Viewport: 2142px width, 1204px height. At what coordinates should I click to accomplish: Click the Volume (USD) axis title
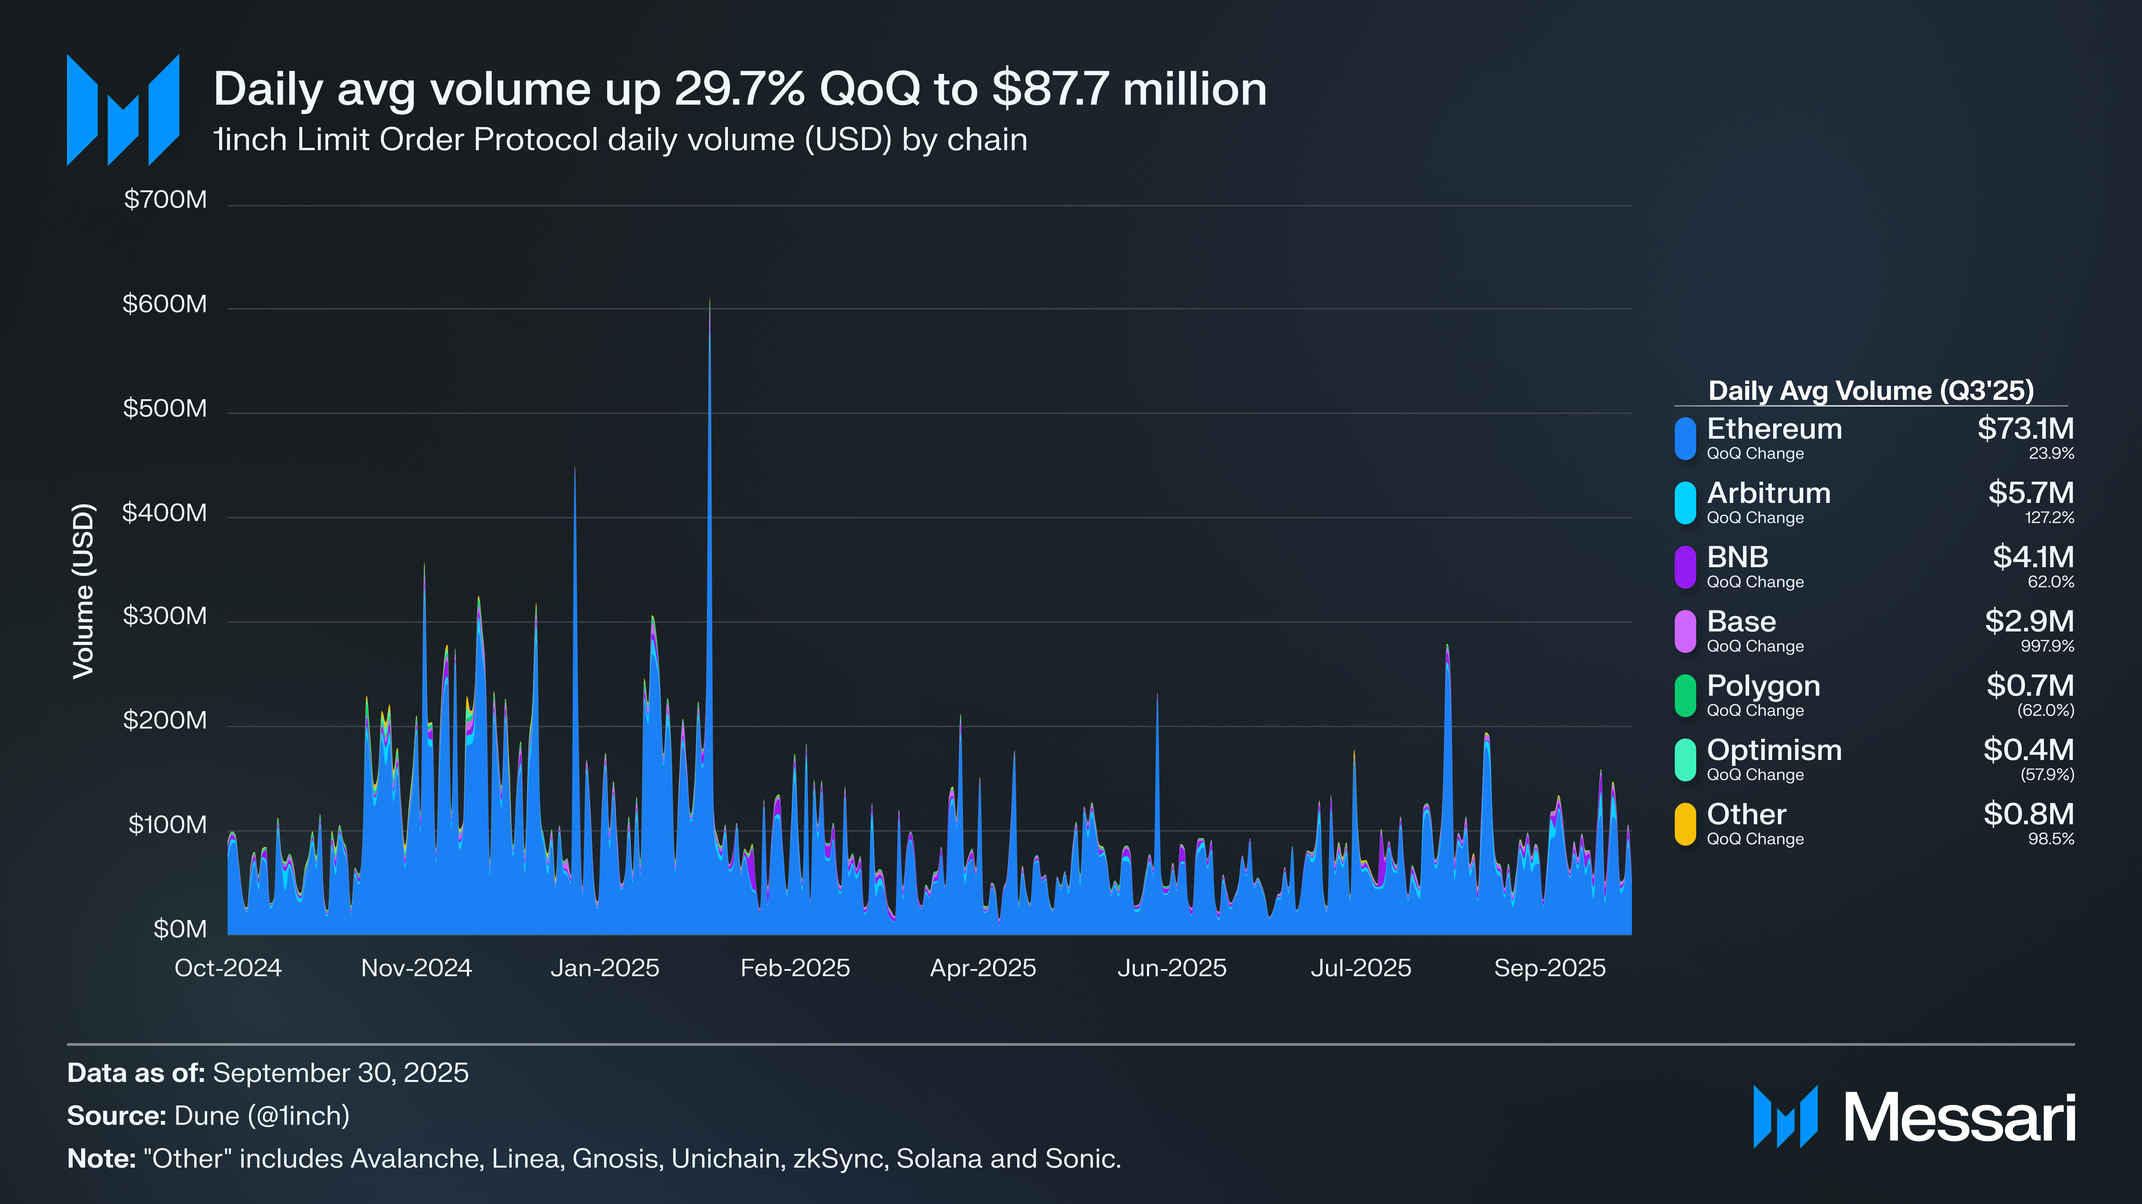(x=84, y=591)
